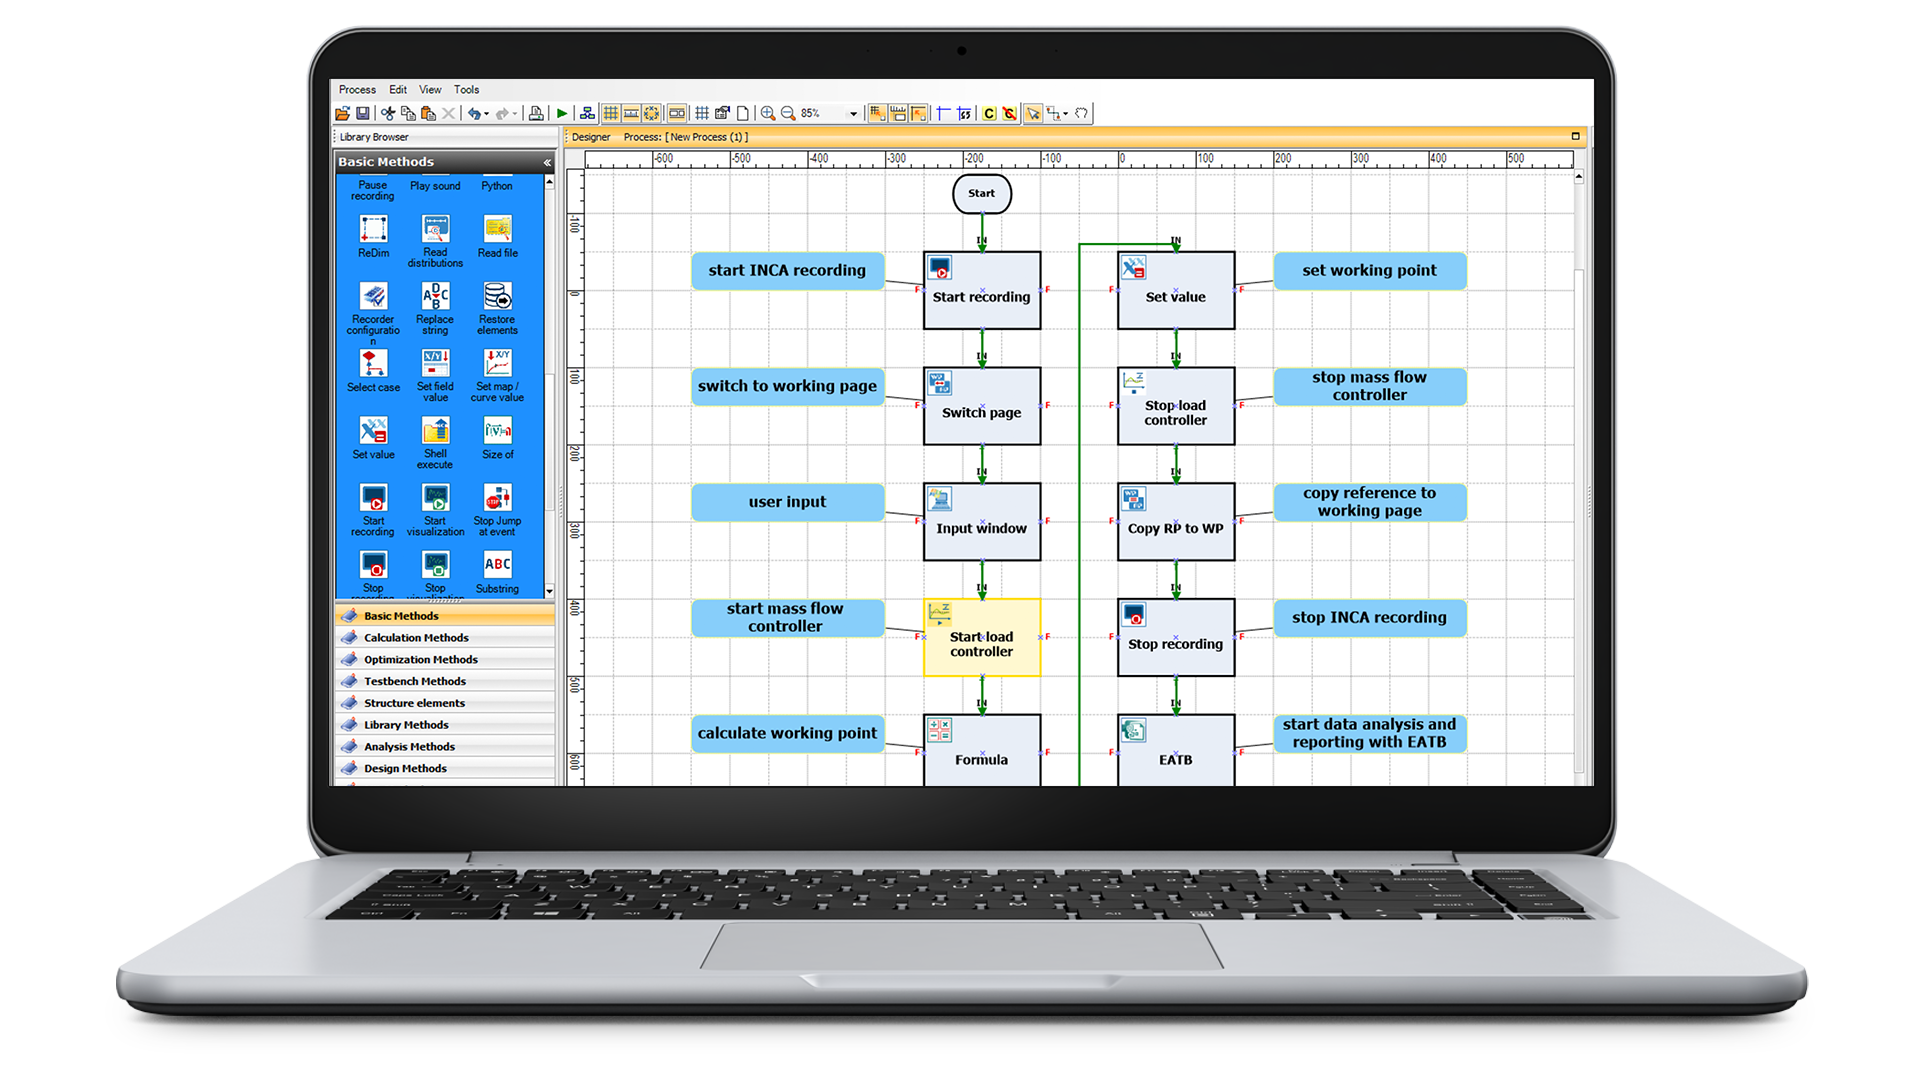The height and width of the screenshot is (1080, 1920).
Task: Click the Zoom out magnifier icon
Action: point(788,114)
